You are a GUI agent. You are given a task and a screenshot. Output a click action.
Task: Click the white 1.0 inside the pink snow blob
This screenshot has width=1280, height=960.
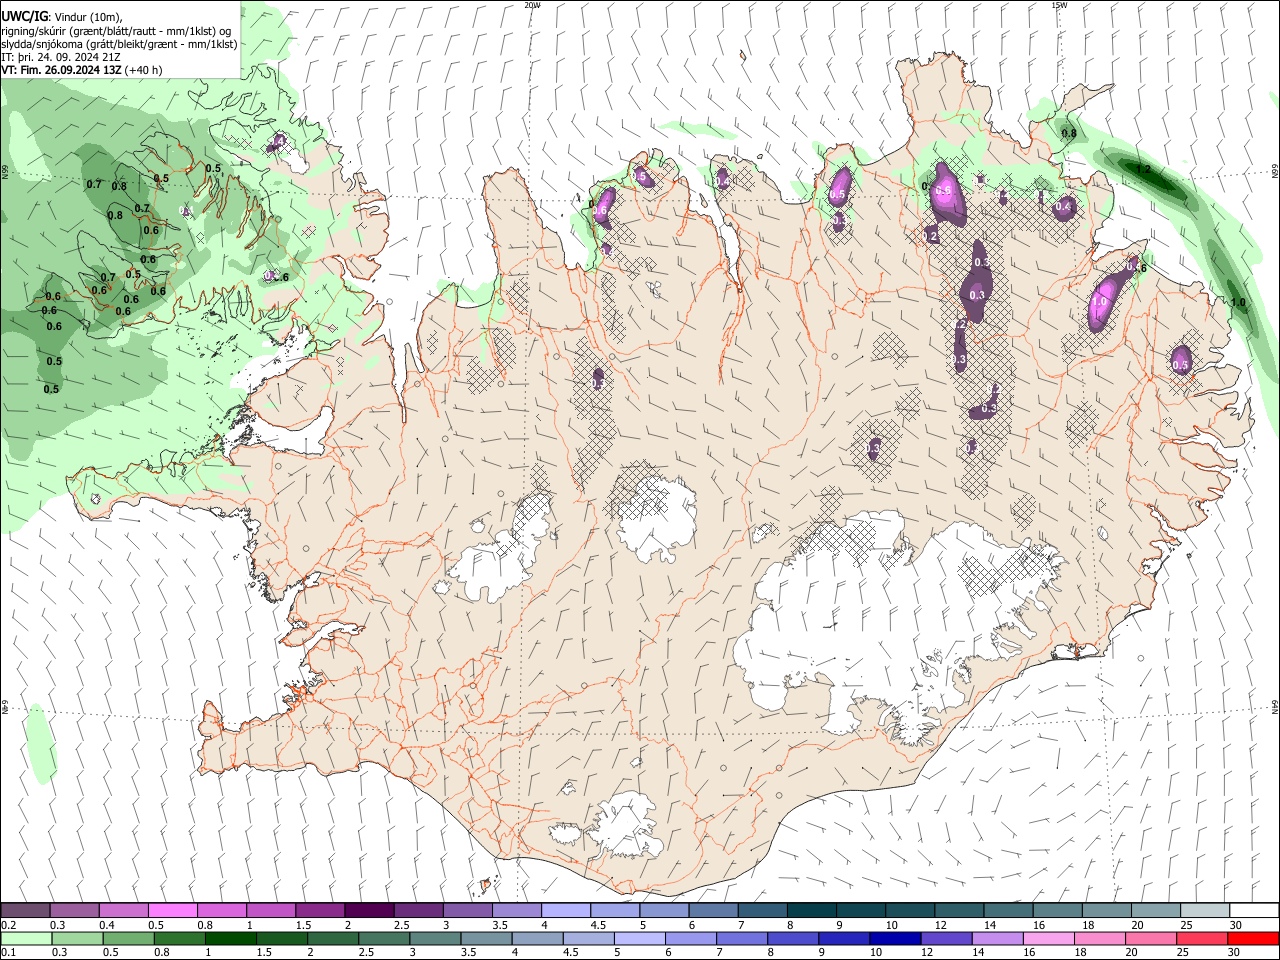(1100, 301)
